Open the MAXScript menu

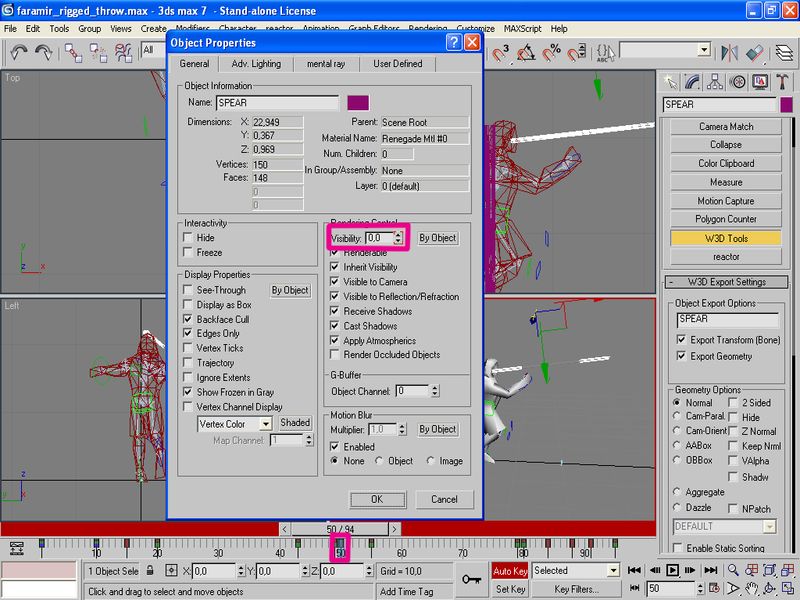click(522, 29)
